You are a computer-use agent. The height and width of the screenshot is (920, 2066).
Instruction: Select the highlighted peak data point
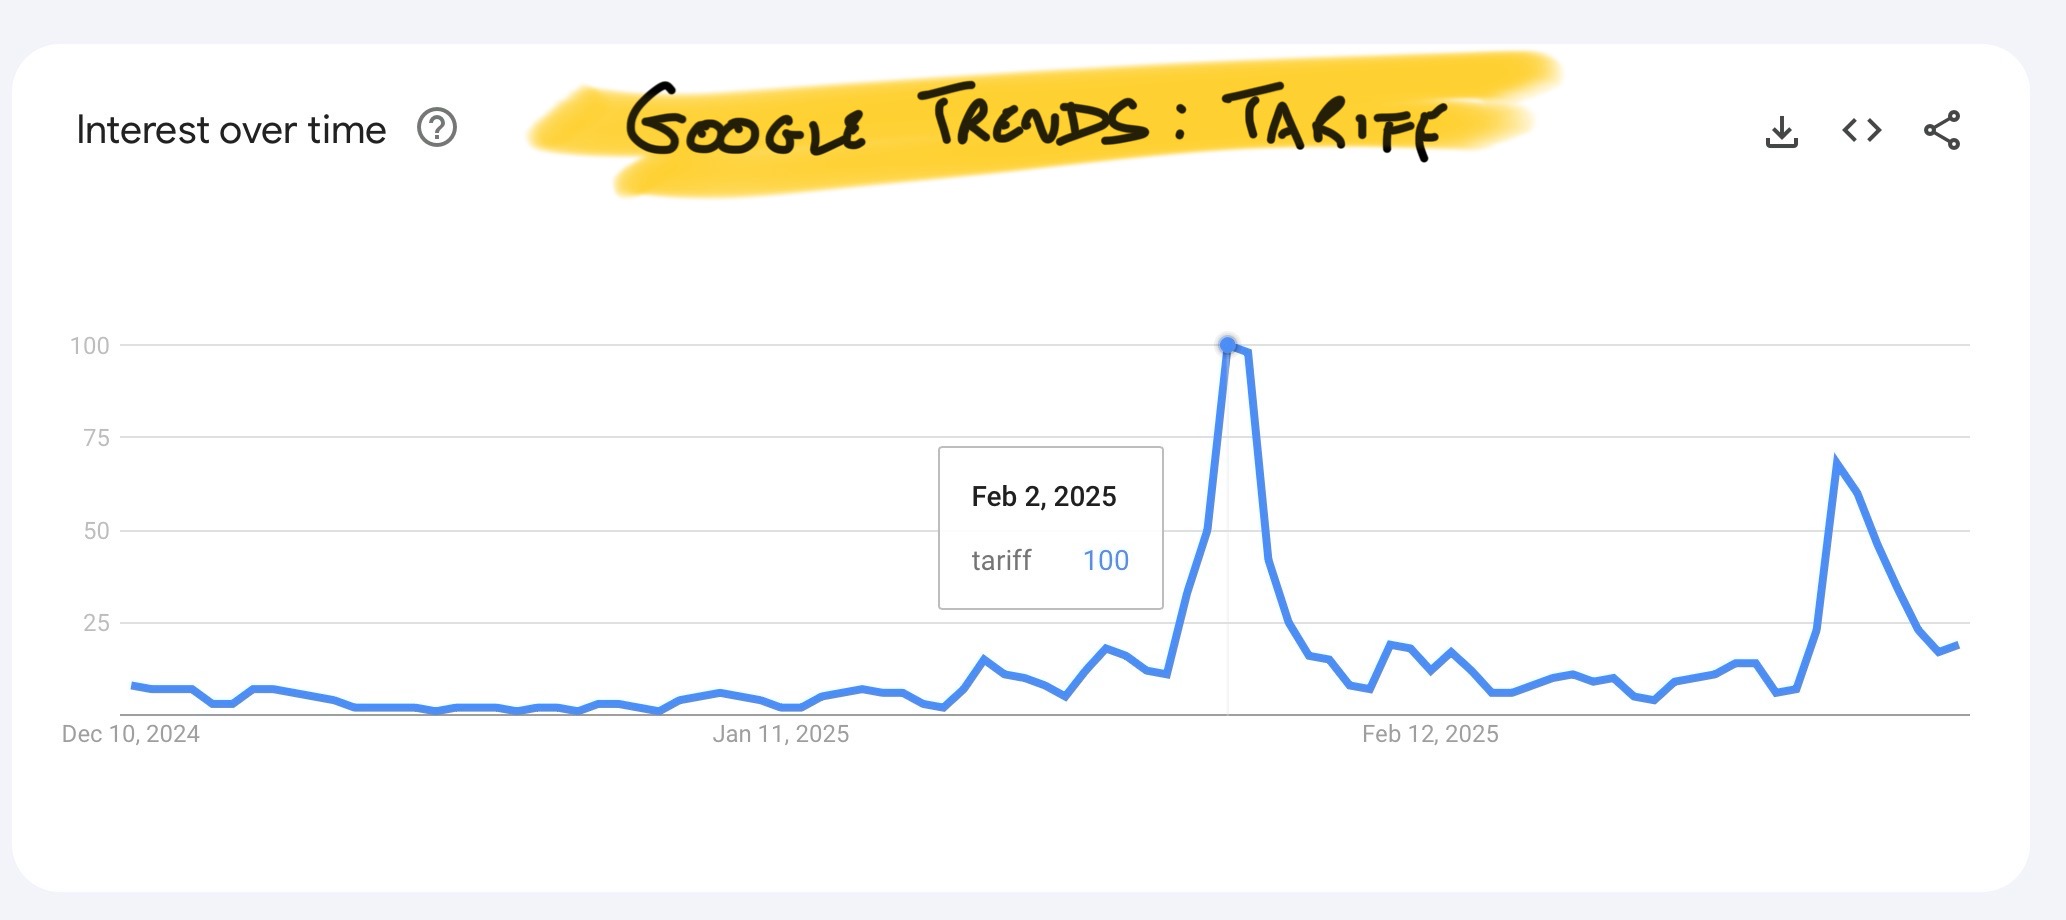(x=1227, y=344)
